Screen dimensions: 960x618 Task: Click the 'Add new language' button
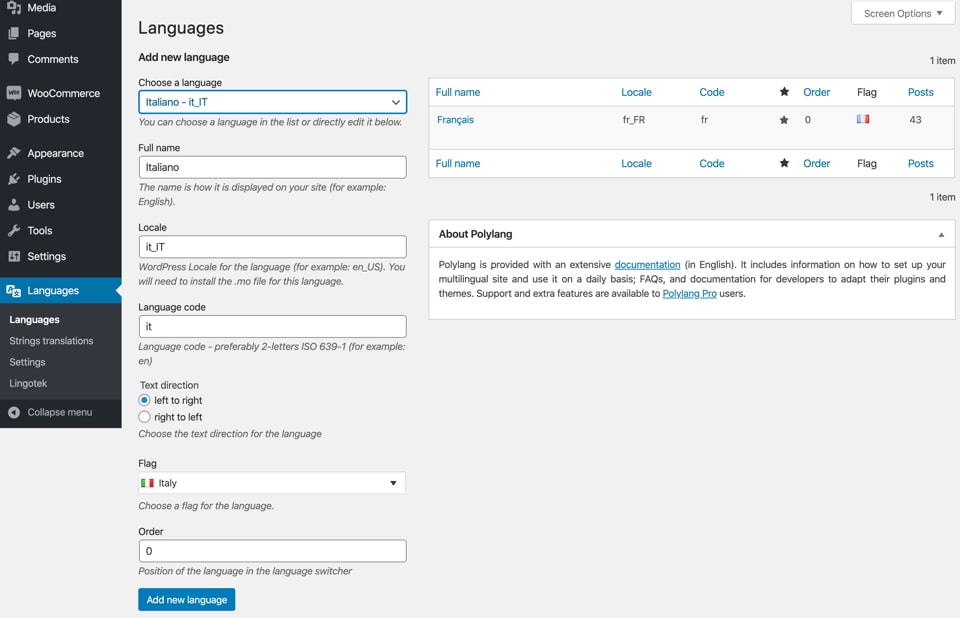pos(187,600)
